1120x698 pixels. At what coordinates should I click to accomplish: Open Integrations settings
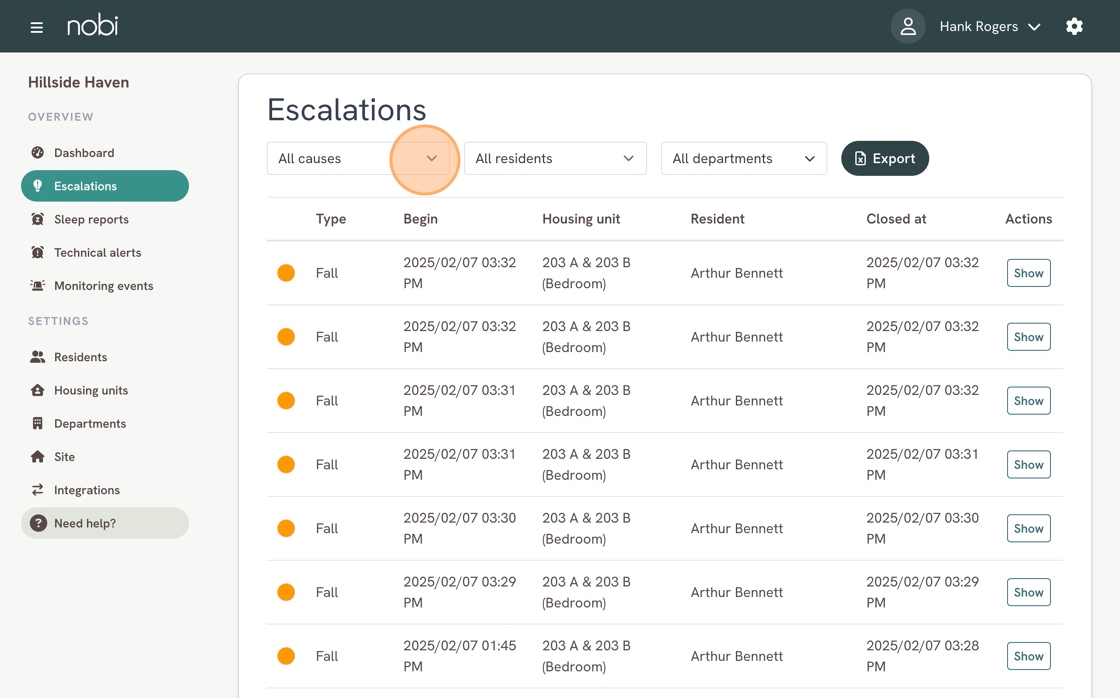point(105,489)
